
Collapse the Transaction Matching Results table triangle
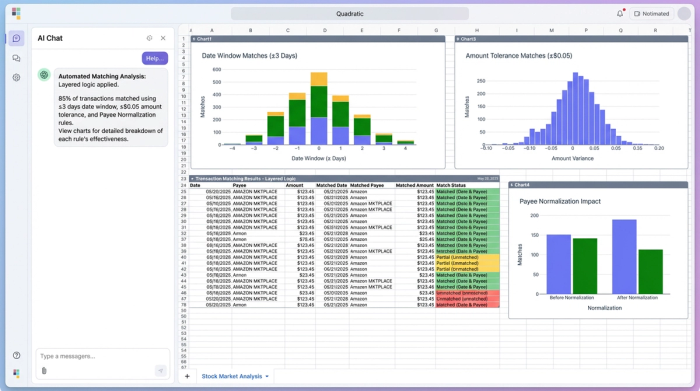pyautogui.click(x=192, y=179)
